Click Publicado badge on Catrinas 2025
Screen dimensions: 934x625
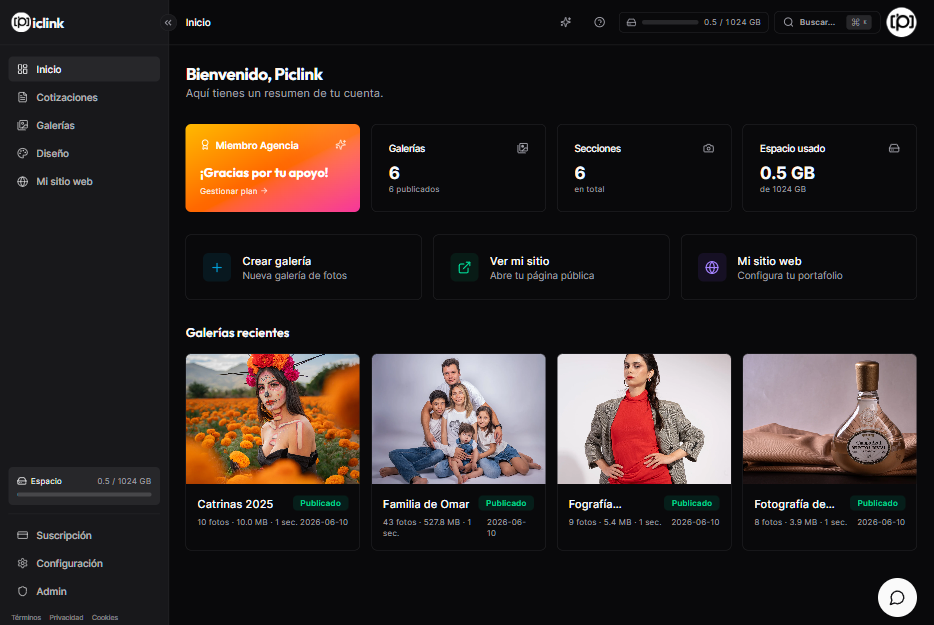320,503
